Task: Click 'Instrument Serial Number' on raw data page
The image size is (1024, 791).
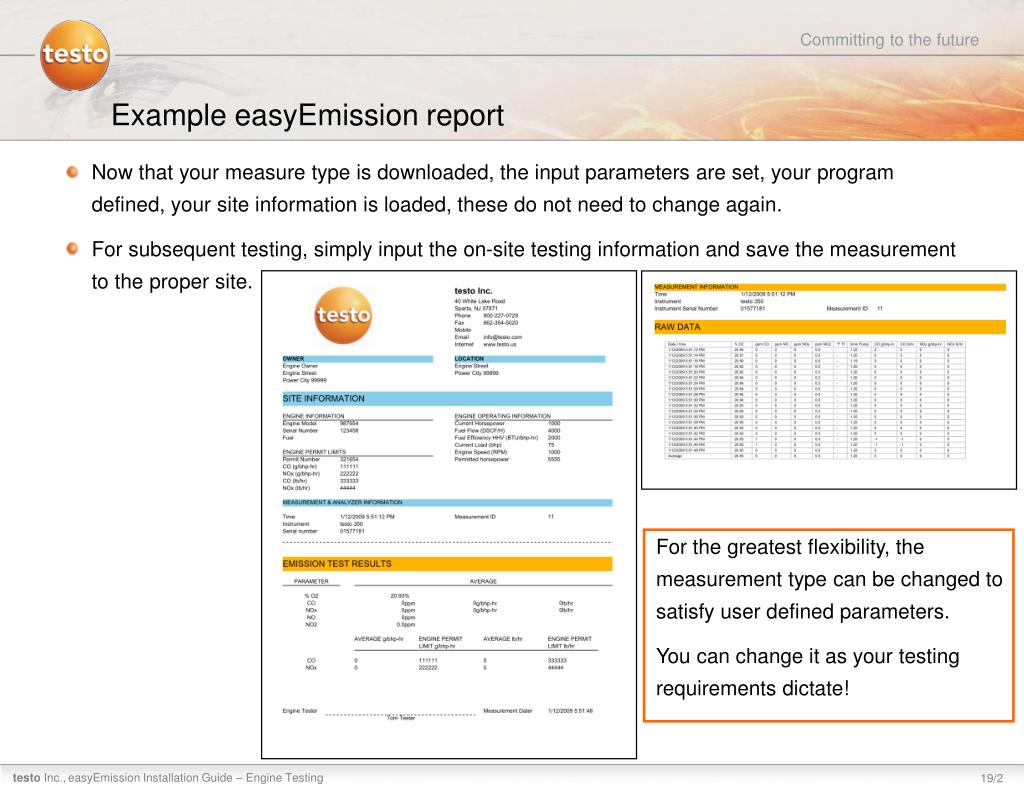Action: 686,308
